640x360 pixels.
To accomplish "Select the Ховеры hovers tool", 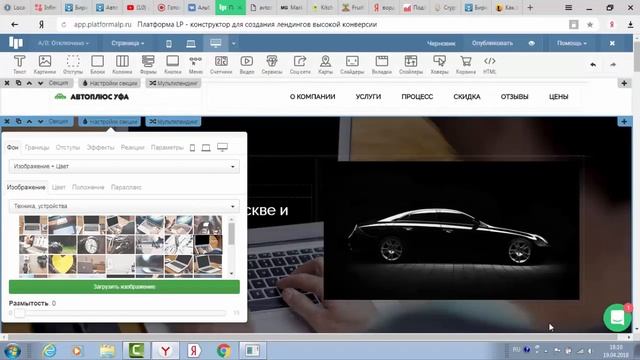I will click(x=439, y=64).
